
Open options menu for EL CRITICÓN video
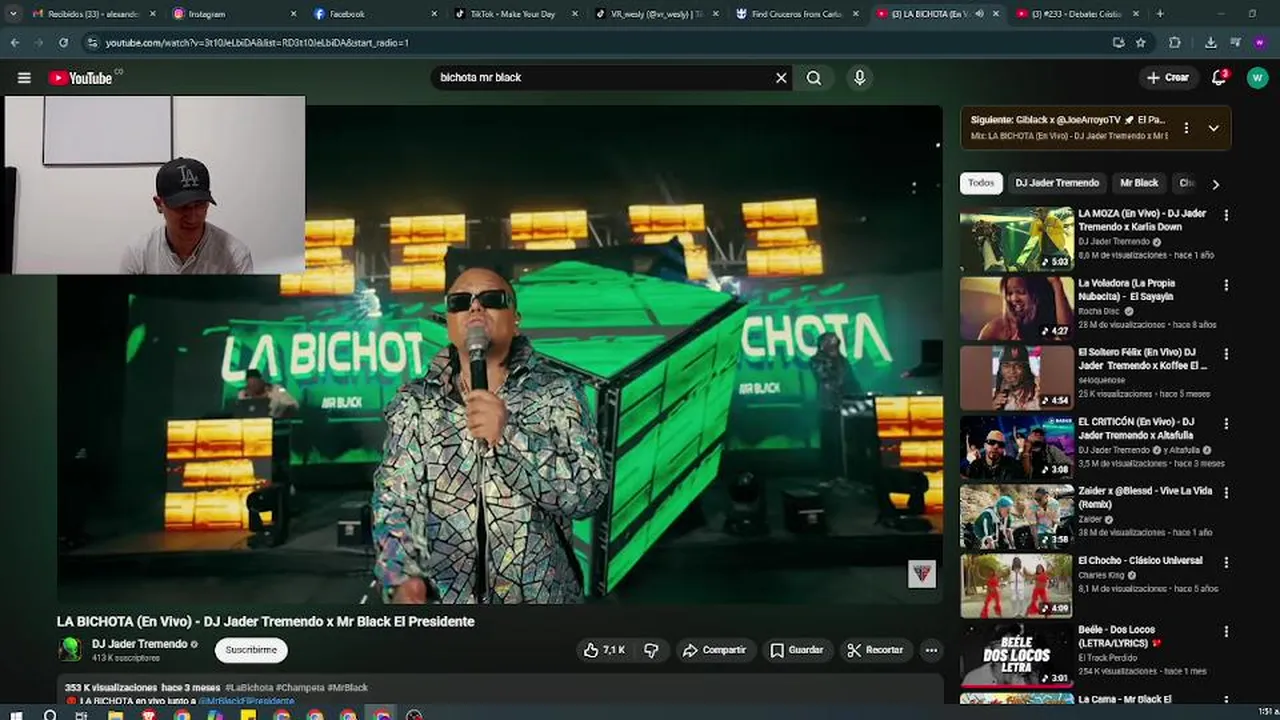click(x=1226, y=423)
